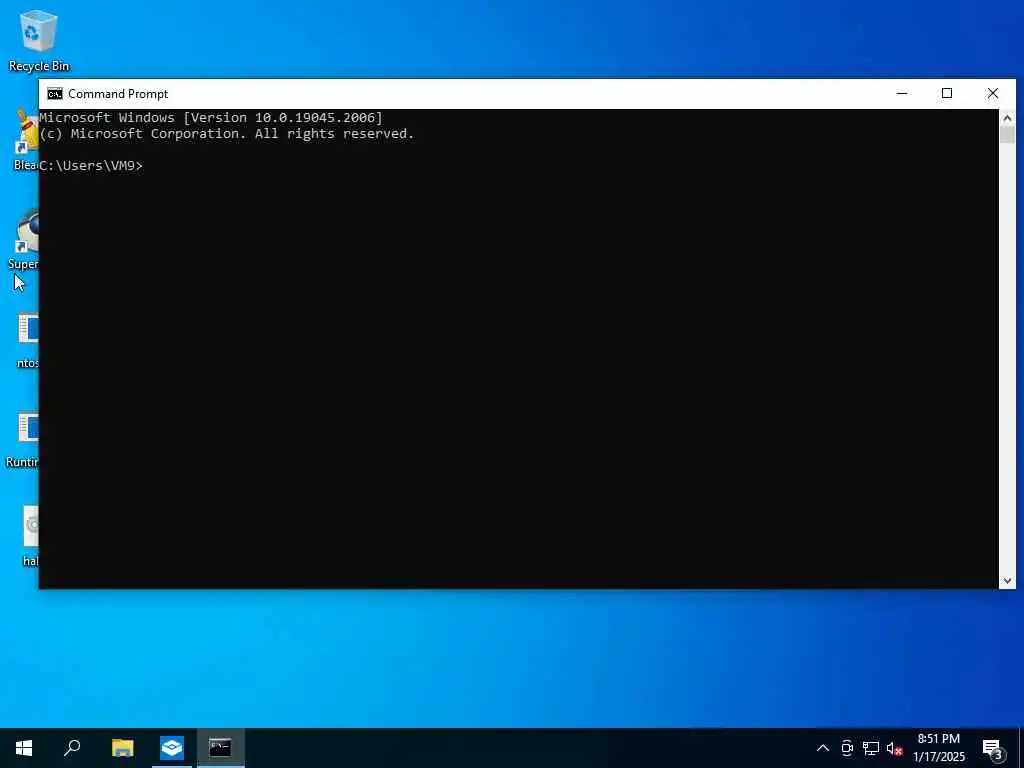Click the Microsoft Corporation copyright line
The width and height of the screenshot is (1024, 768).
point(227,133)
